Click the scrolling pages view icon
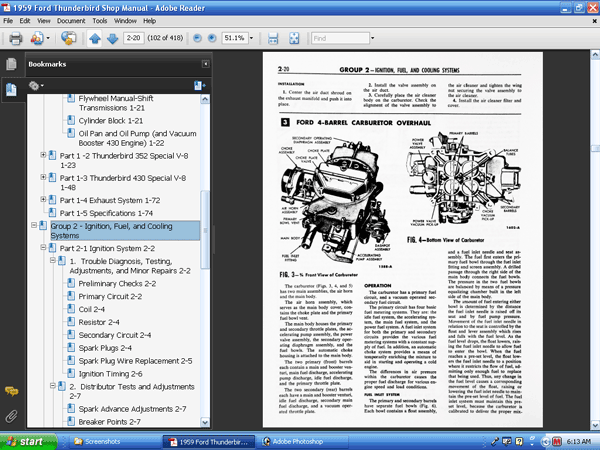 tap(273, 38)
